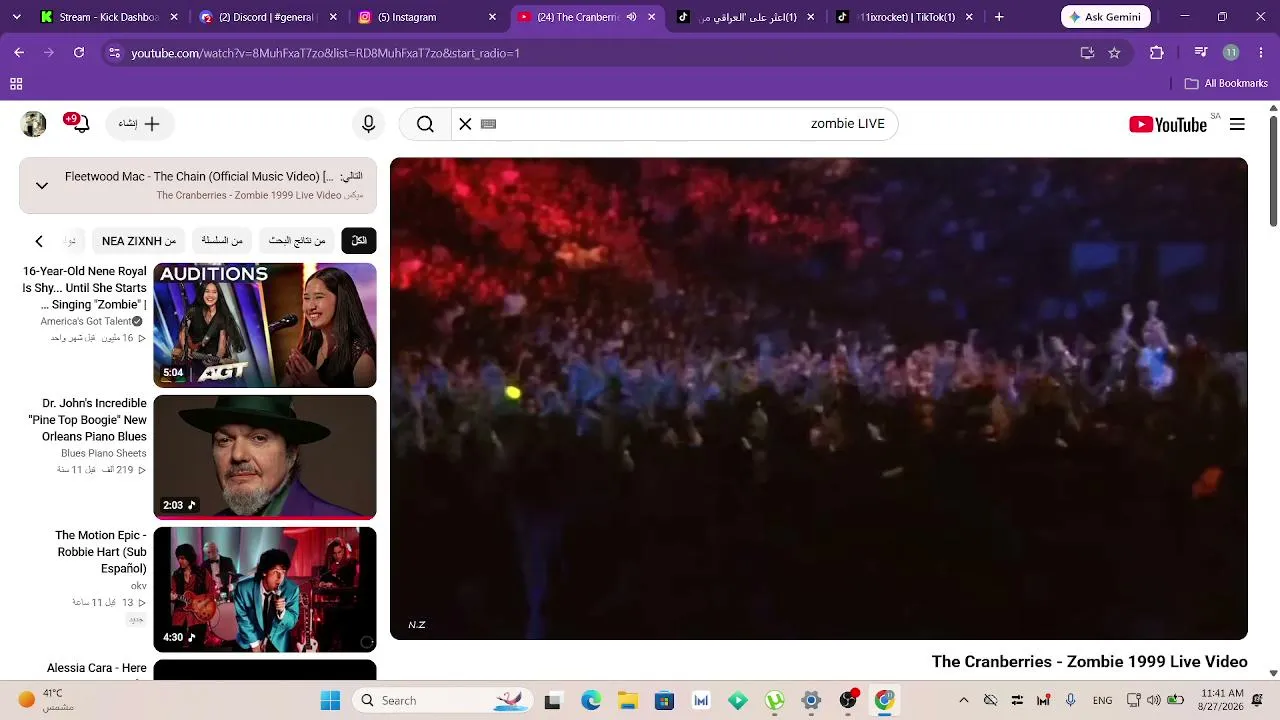Show earlier filter chips with left arrow

coord(39,241)
